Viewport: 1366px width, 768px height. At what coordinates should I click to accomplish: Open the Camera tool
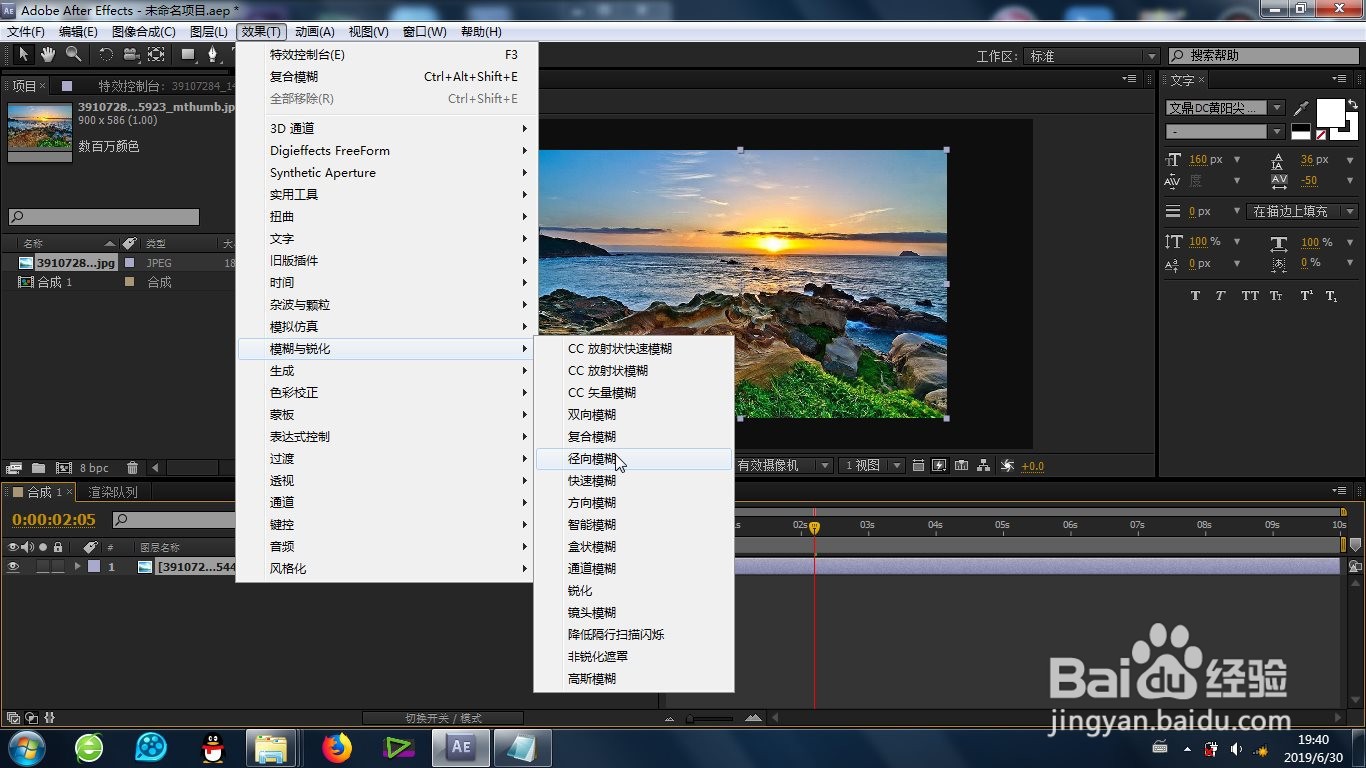pos(130,55)
